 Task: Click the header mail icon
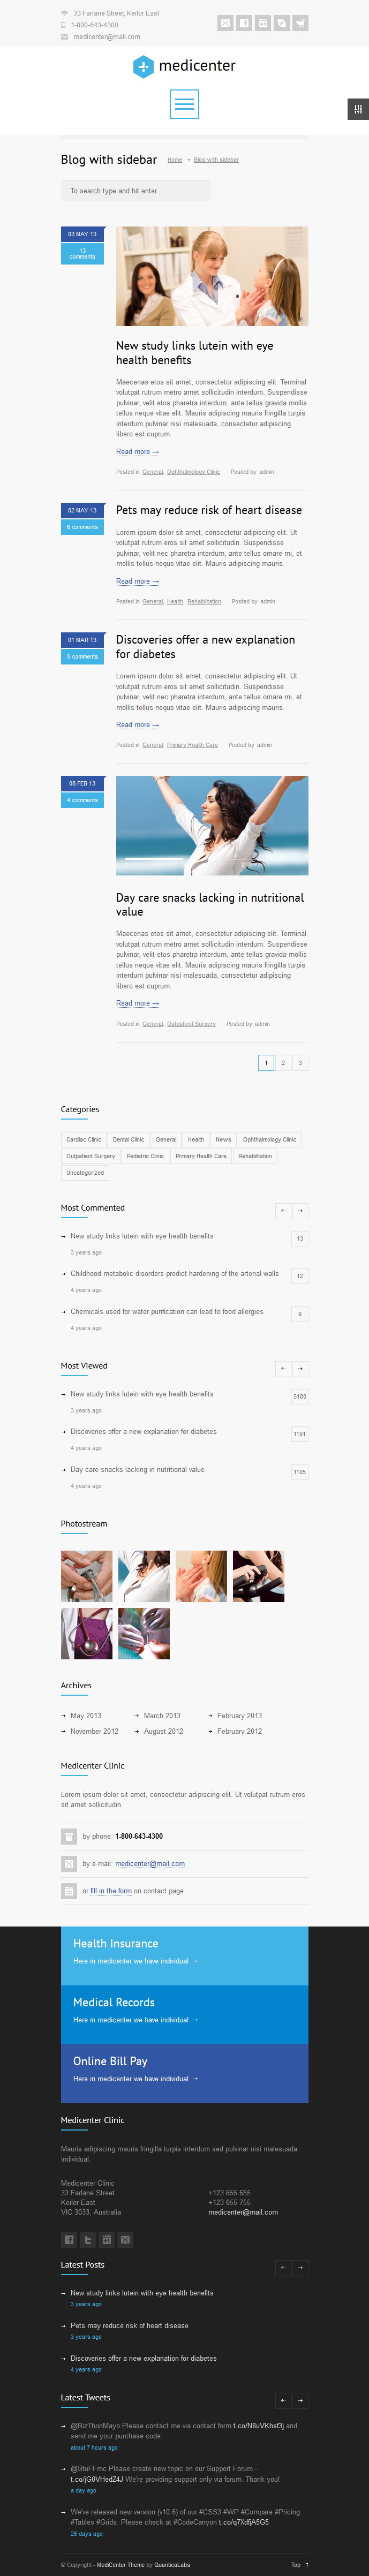[x=226, y=23]
